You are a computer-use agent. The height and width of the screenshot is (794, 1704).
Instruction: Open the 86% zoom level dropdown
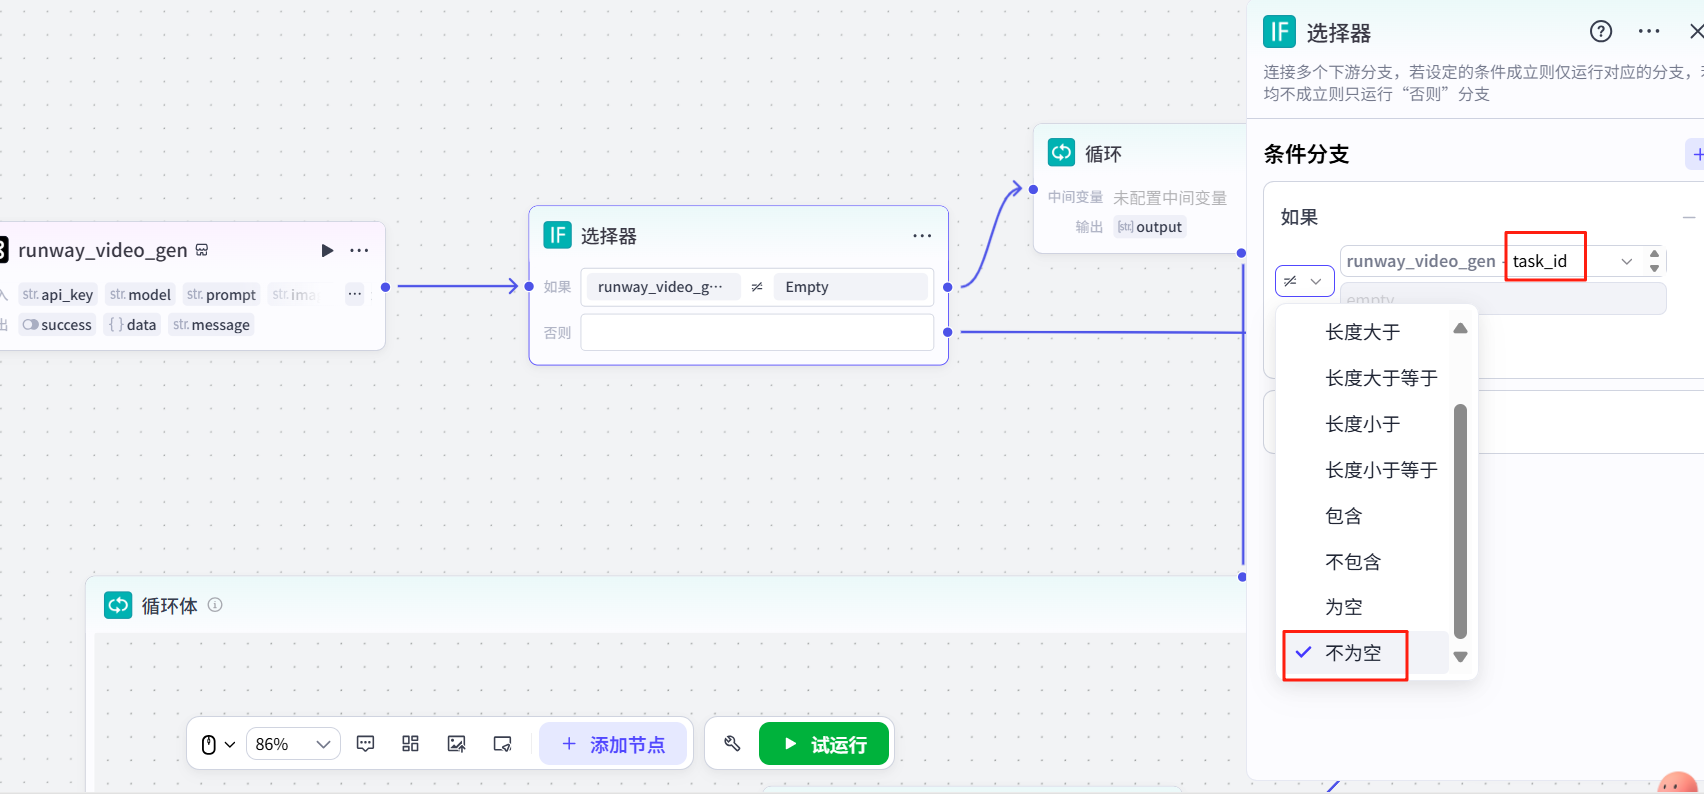click(x=293, y=744)
